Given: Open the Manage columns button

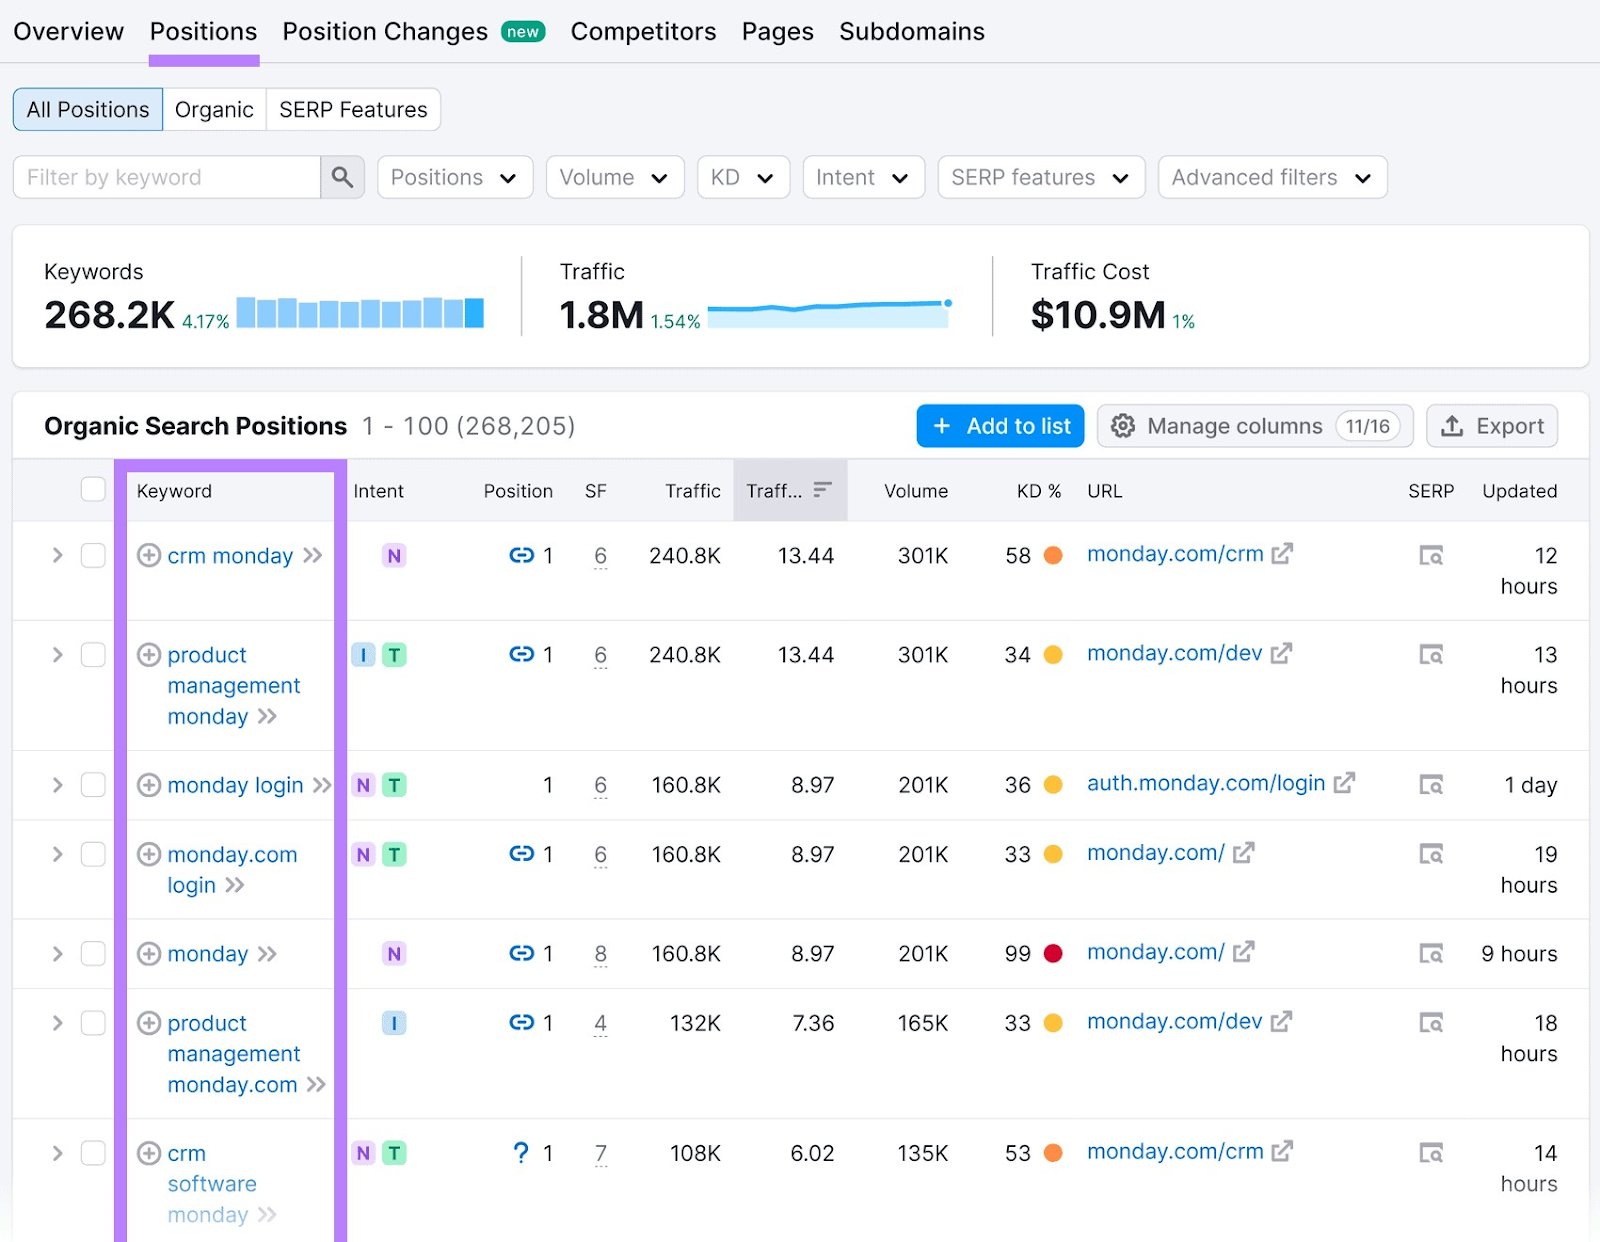Looking at the screenshot, I should [1255, 426].
